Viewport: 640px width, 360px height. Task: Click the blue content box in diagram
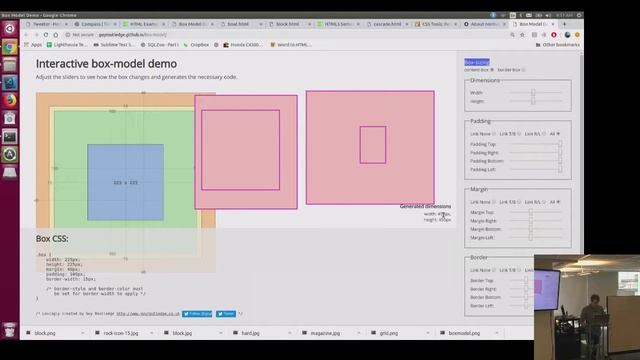[x=126, y=182]
